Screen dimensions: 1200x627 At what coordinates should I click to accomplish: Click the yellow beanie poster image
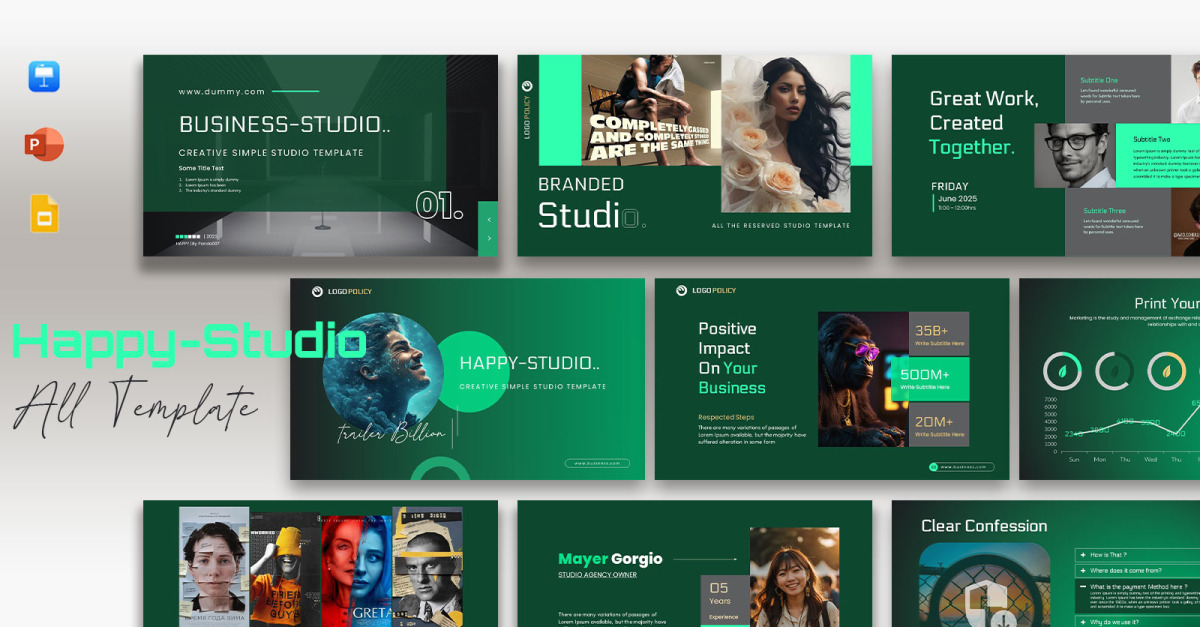[285, 568]
